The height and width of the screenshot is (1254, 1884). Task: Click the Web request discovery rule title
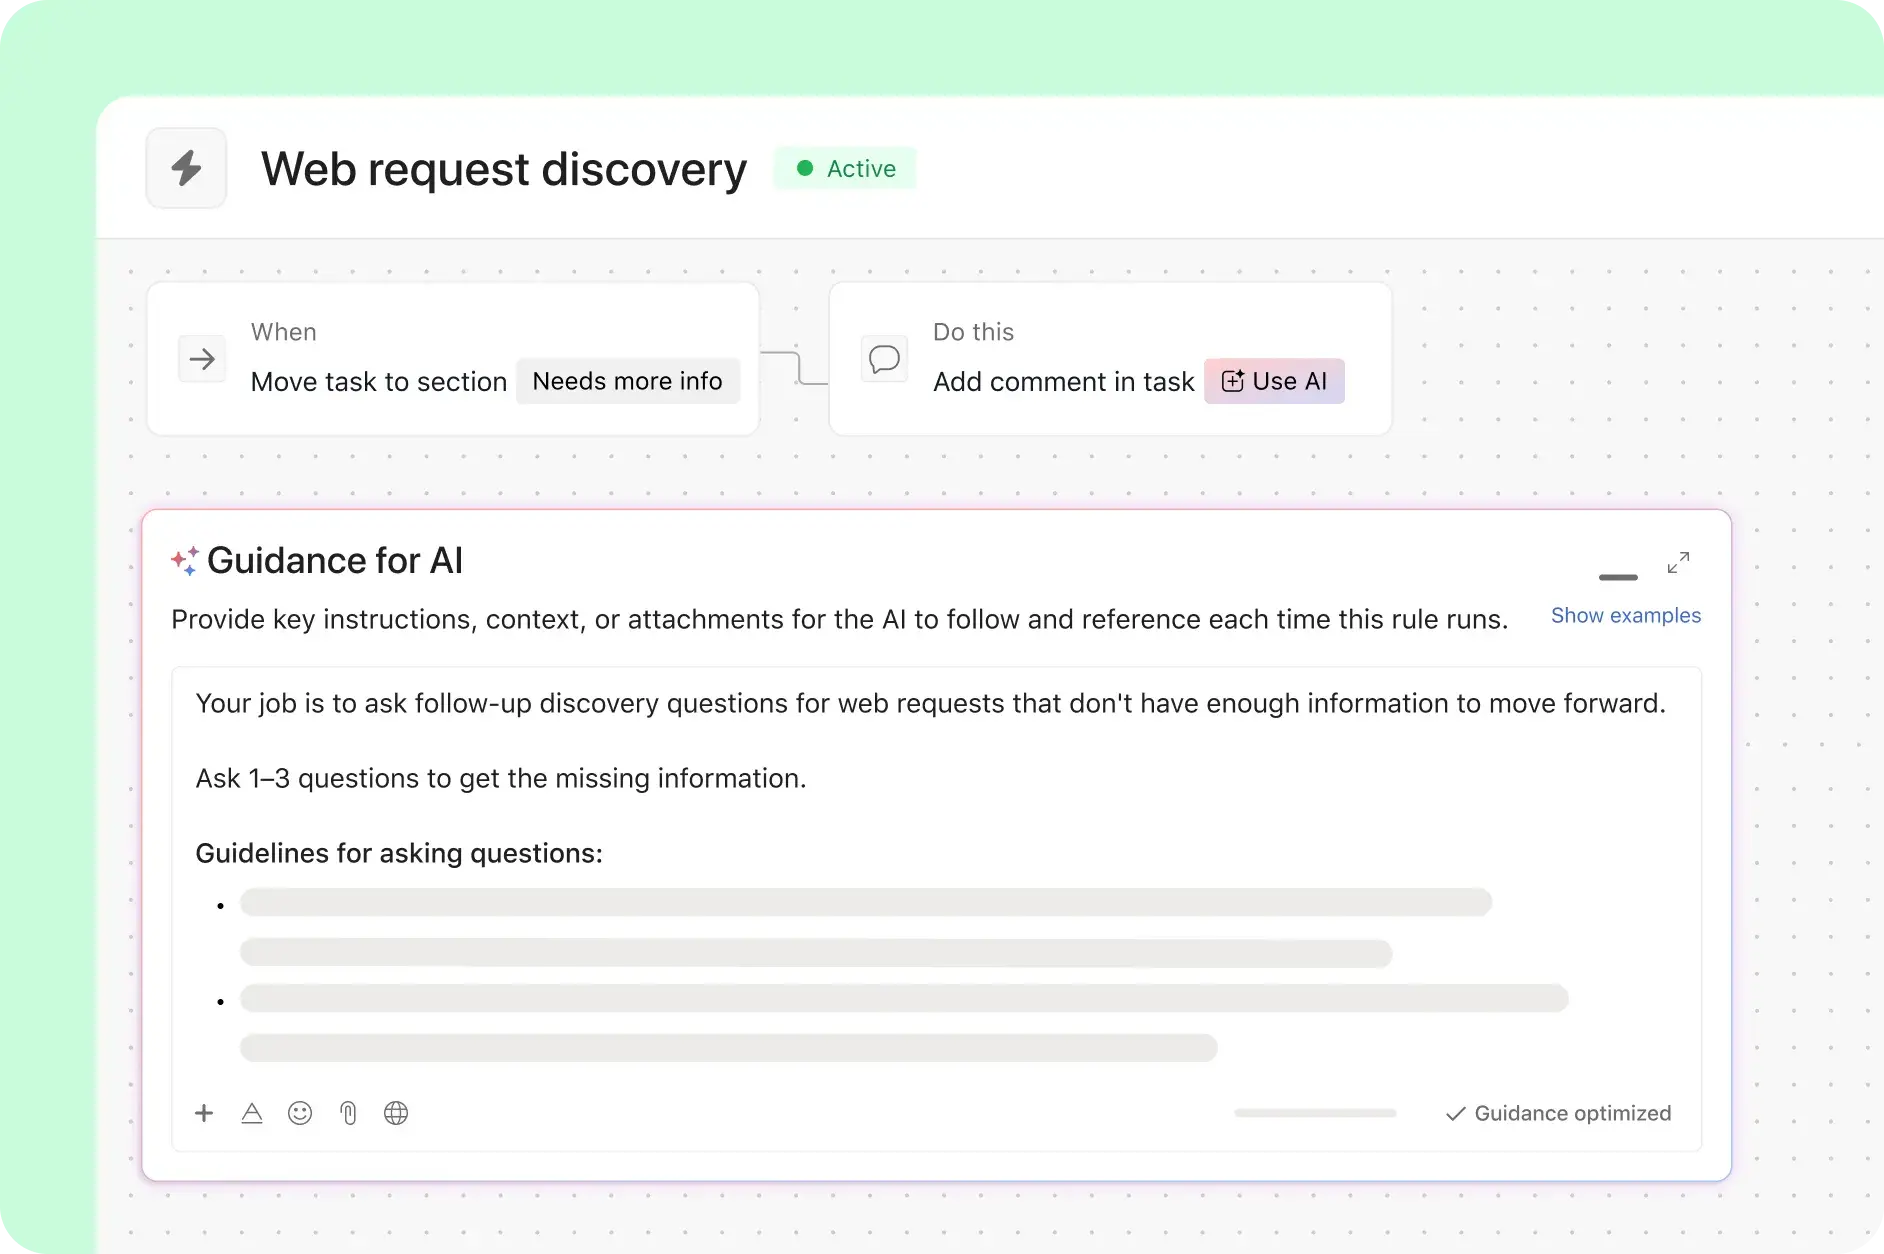pyautogui.click(x=504, y=169)
